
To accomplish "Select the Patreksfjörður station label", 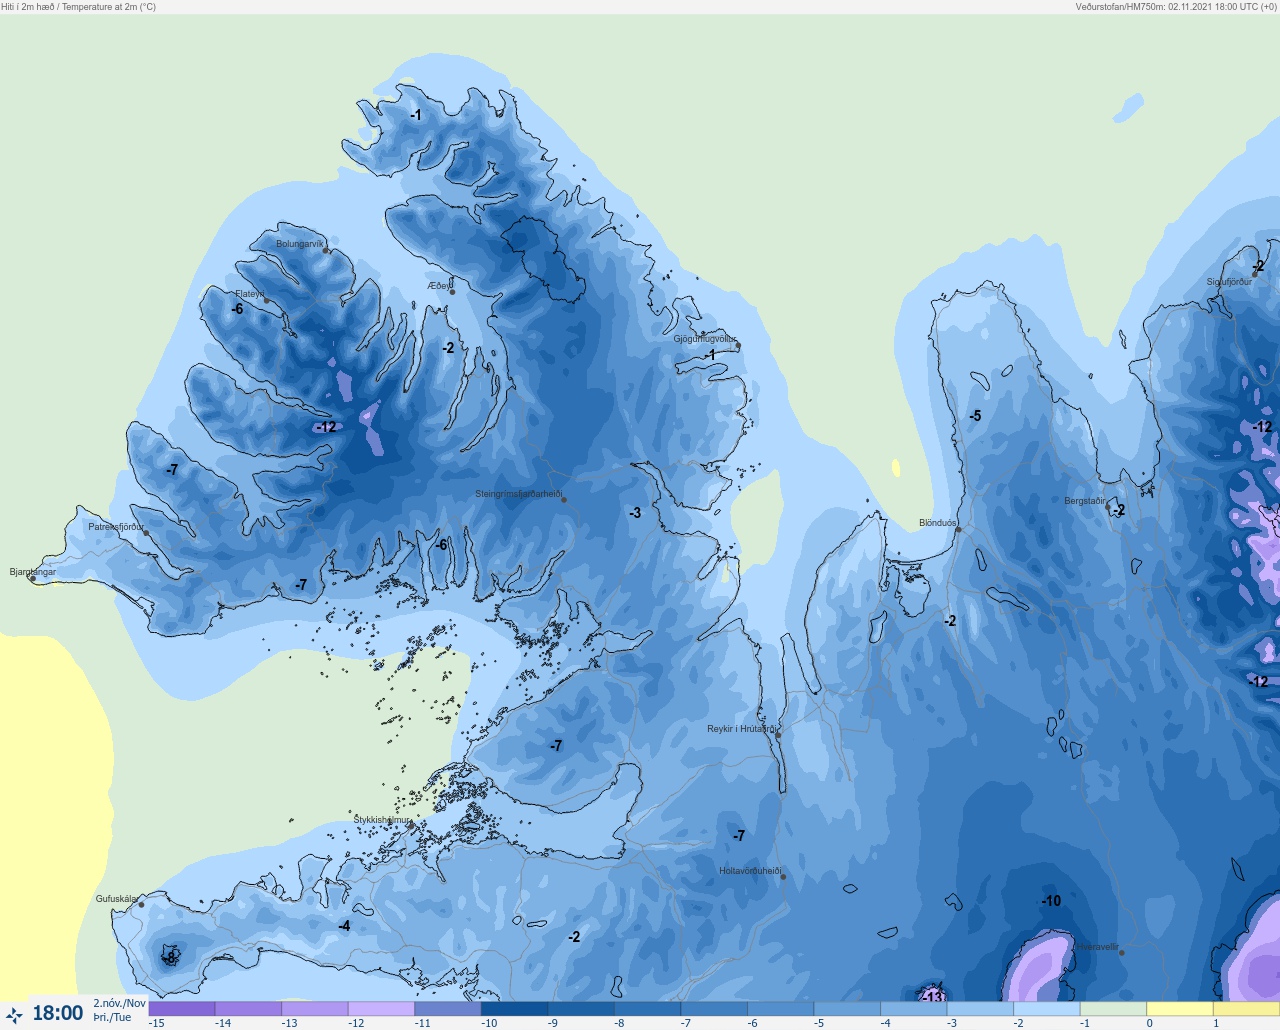I will [x=116, y=527].
